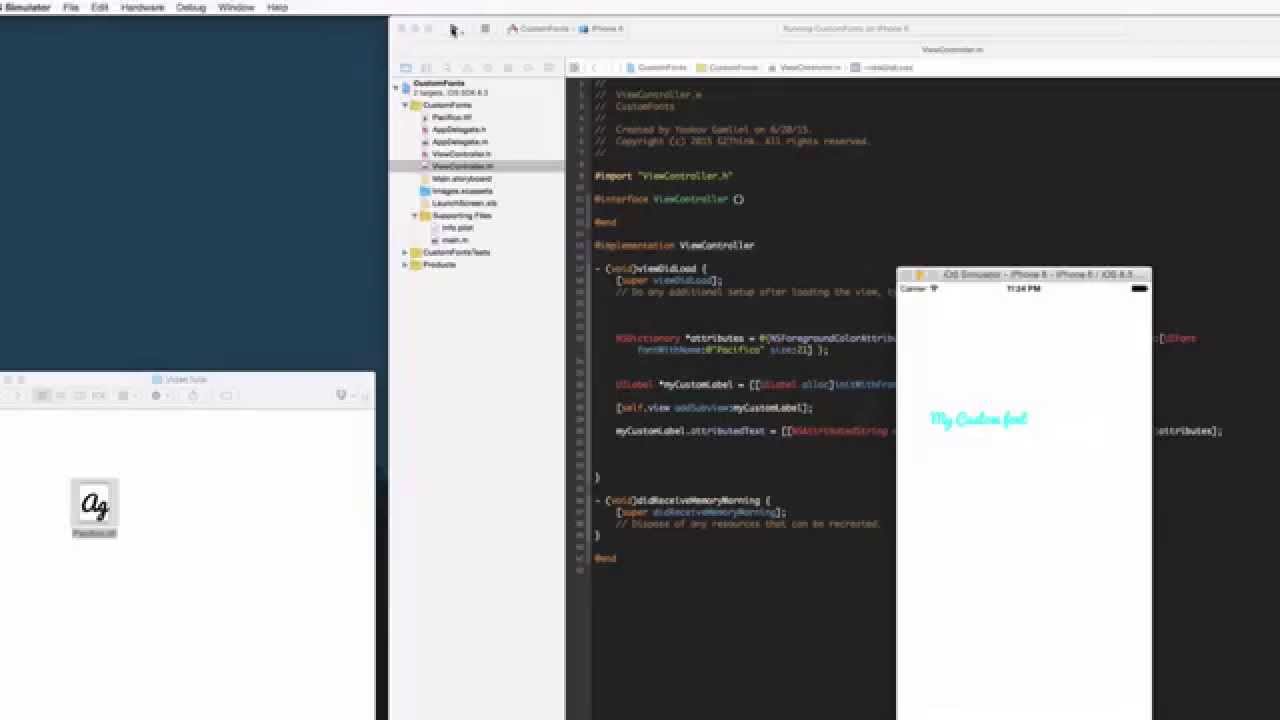Open the Hardware menu
The height and width of the screenshot is (720, 1280).
click(x=142, y=7)
